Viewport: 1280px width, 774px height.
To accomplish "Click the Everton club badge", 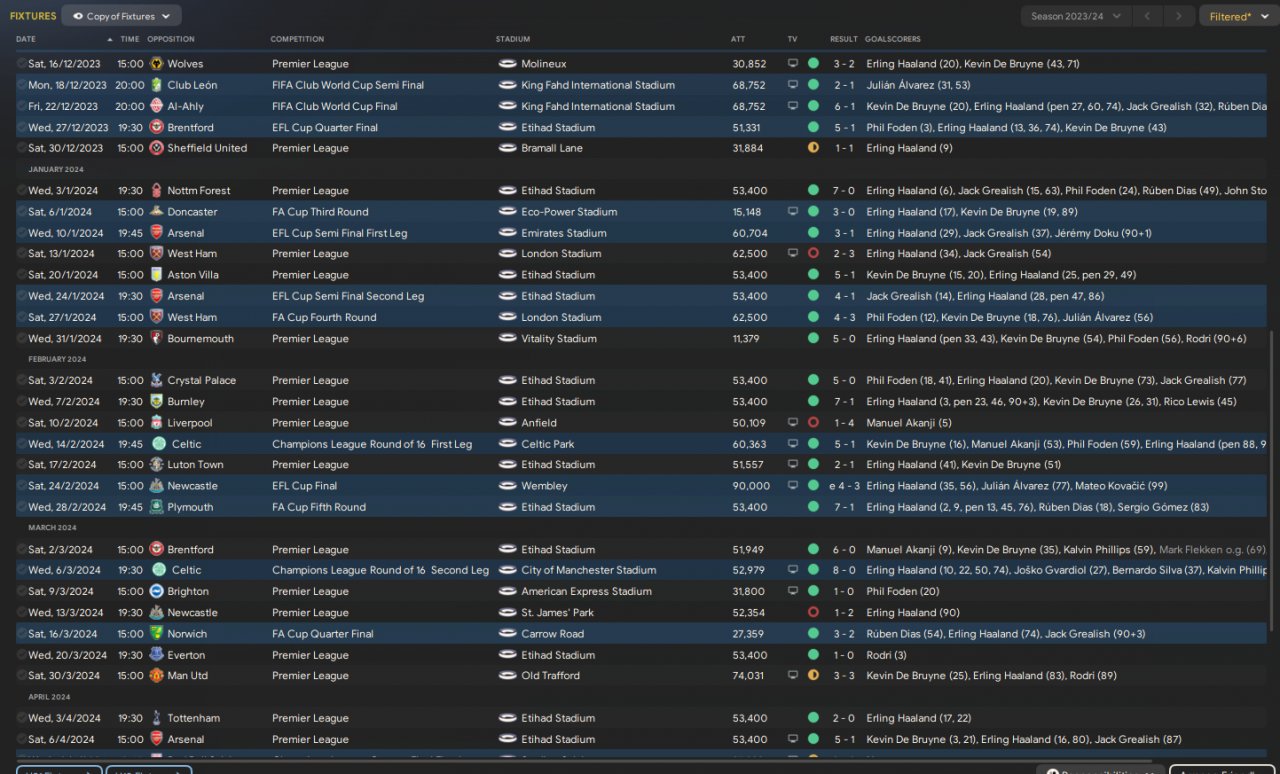I will pos(156,655).
